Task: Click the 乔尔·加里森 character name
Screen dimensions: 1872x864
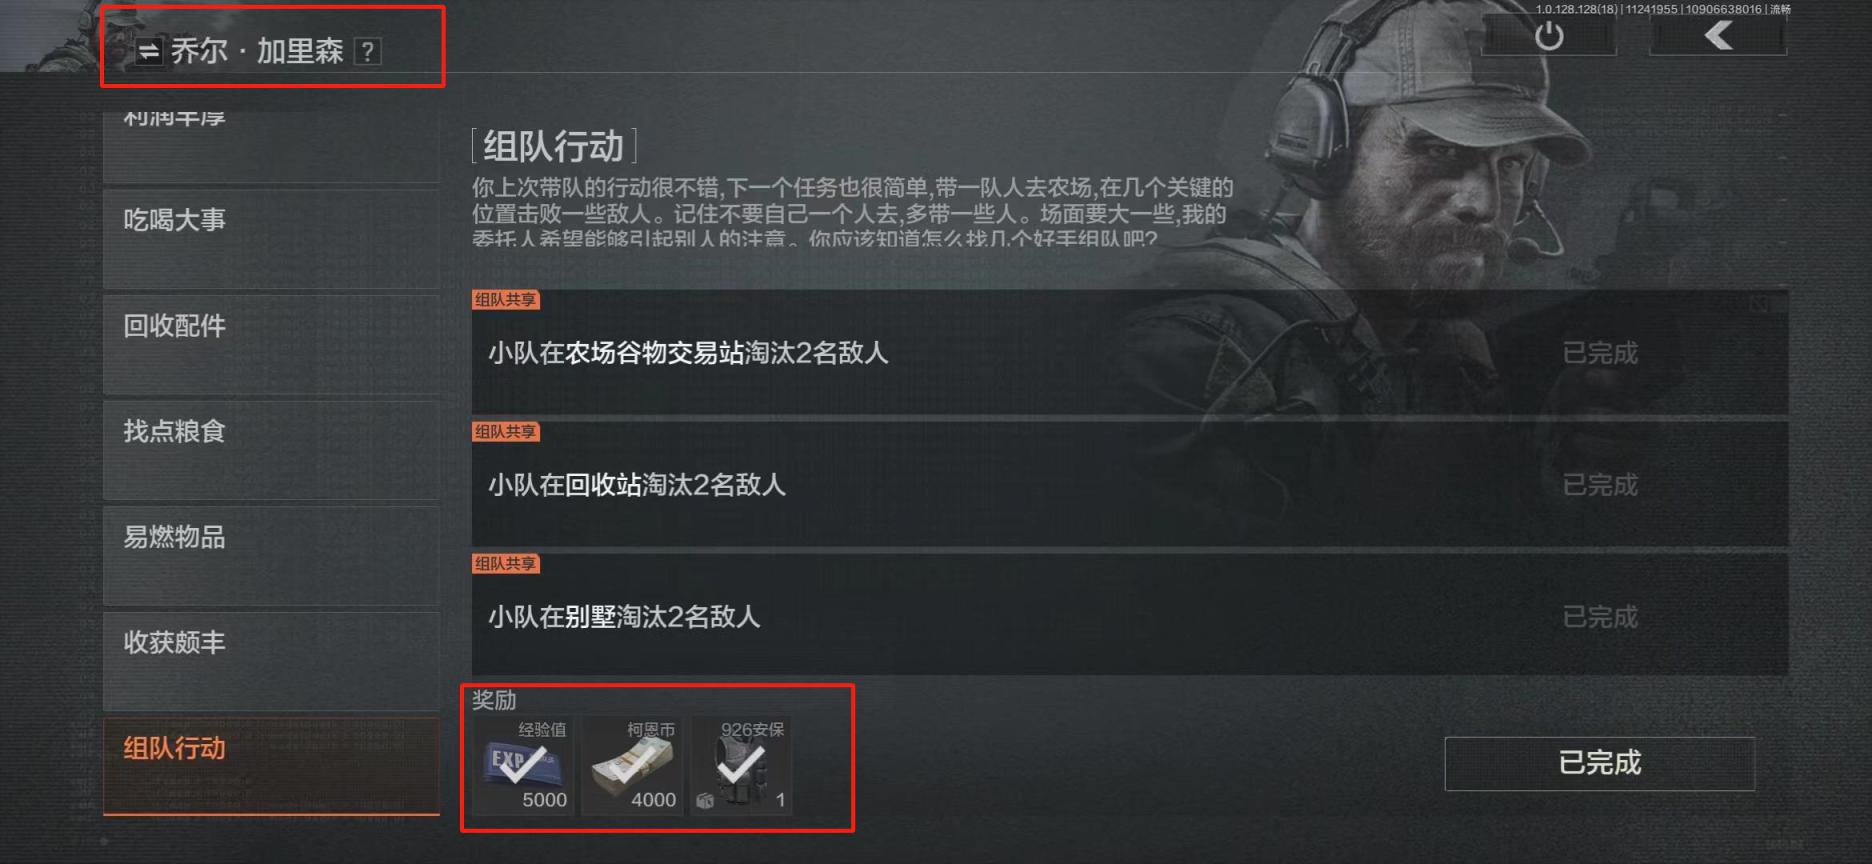Action: click(257, 51)
